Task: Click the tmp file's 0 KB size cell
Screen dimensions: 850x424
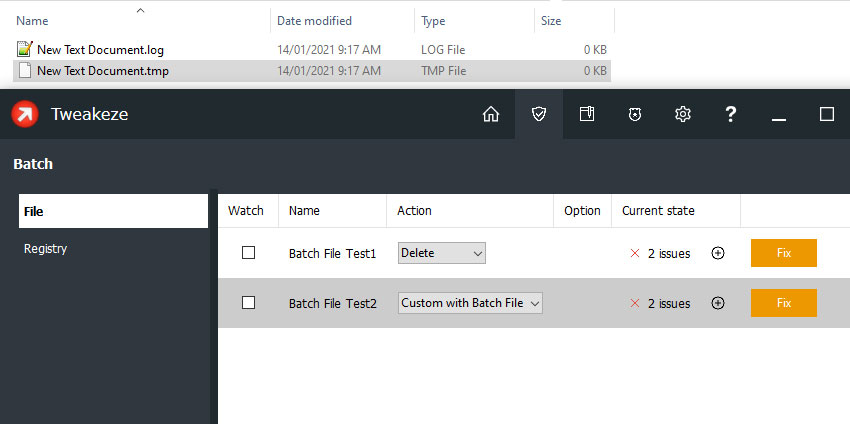Action: pos(595,71)
